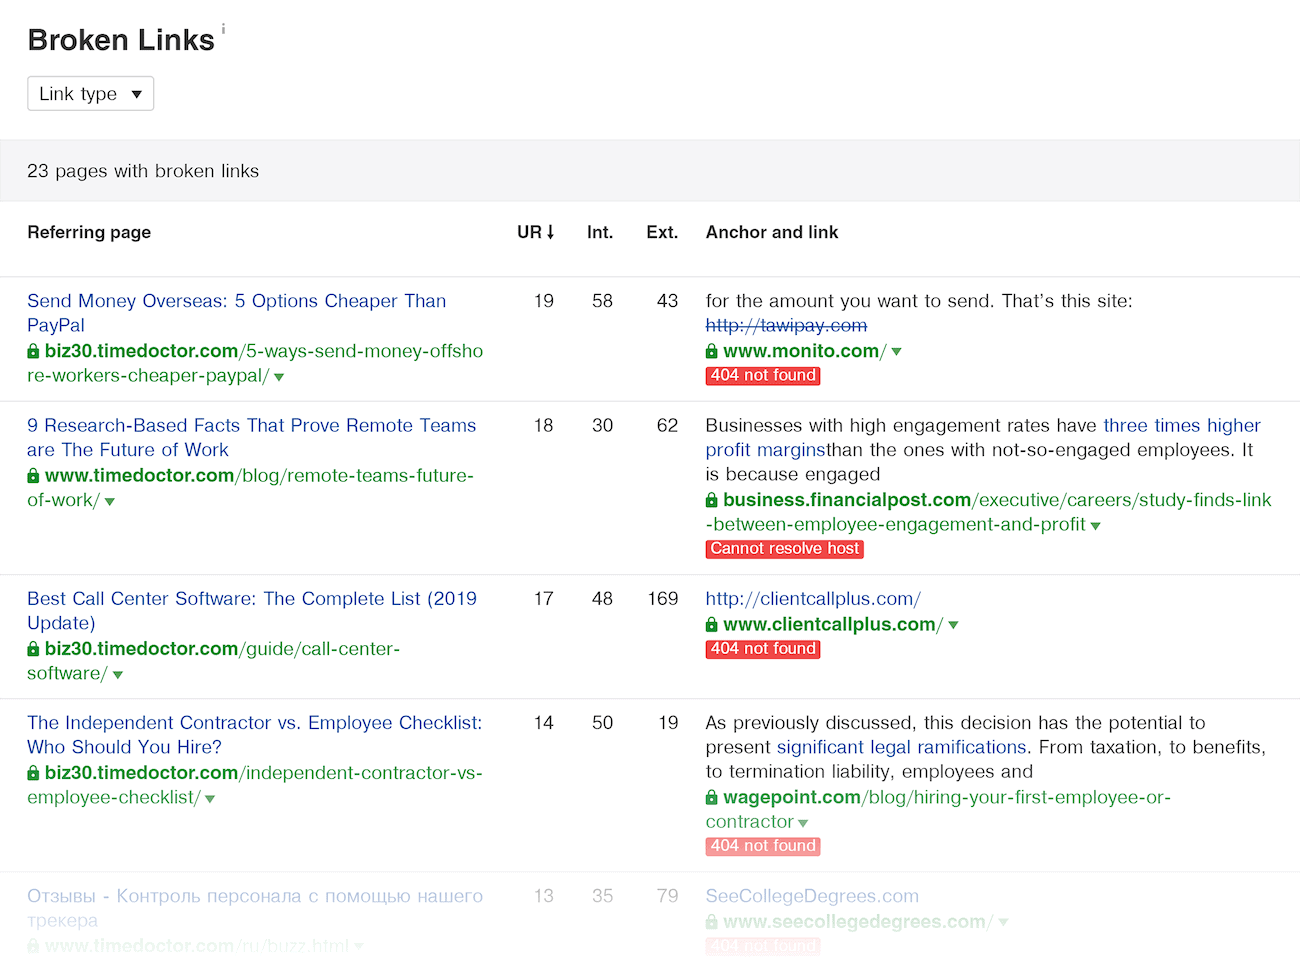Open the struck-through tawipay.com link

coord(786,325)
